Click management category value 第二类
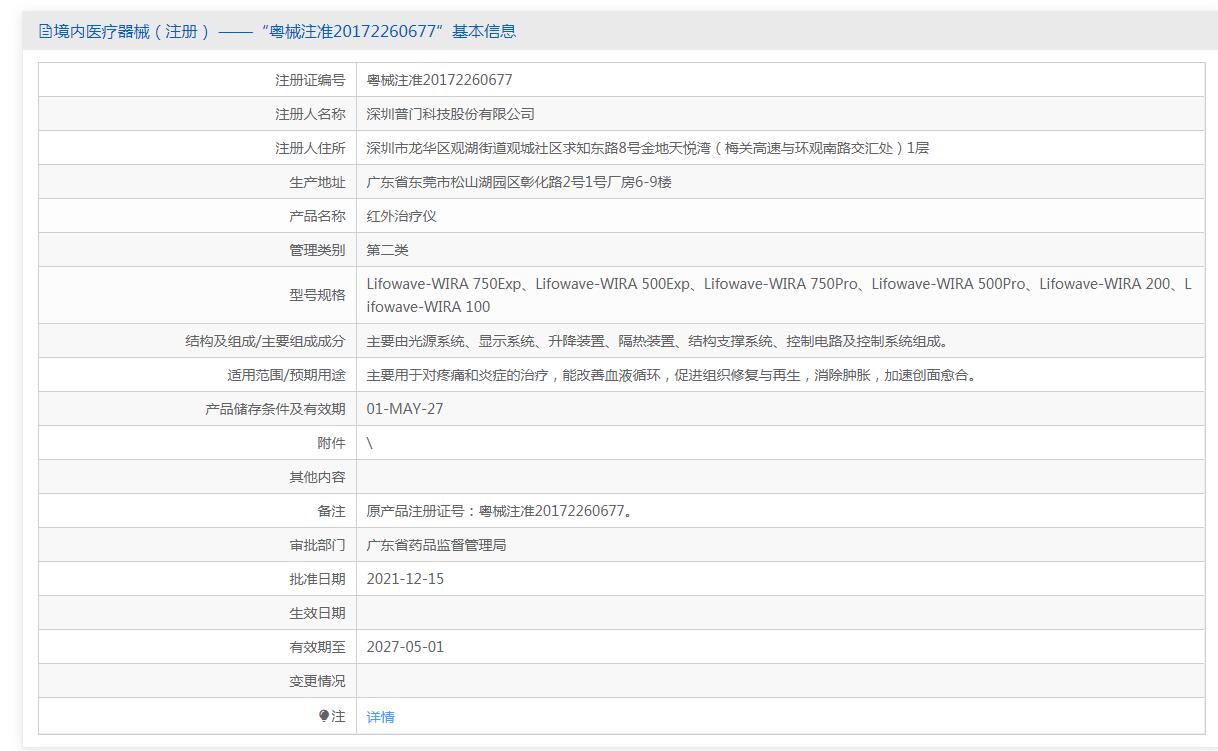 pos(387,250)
